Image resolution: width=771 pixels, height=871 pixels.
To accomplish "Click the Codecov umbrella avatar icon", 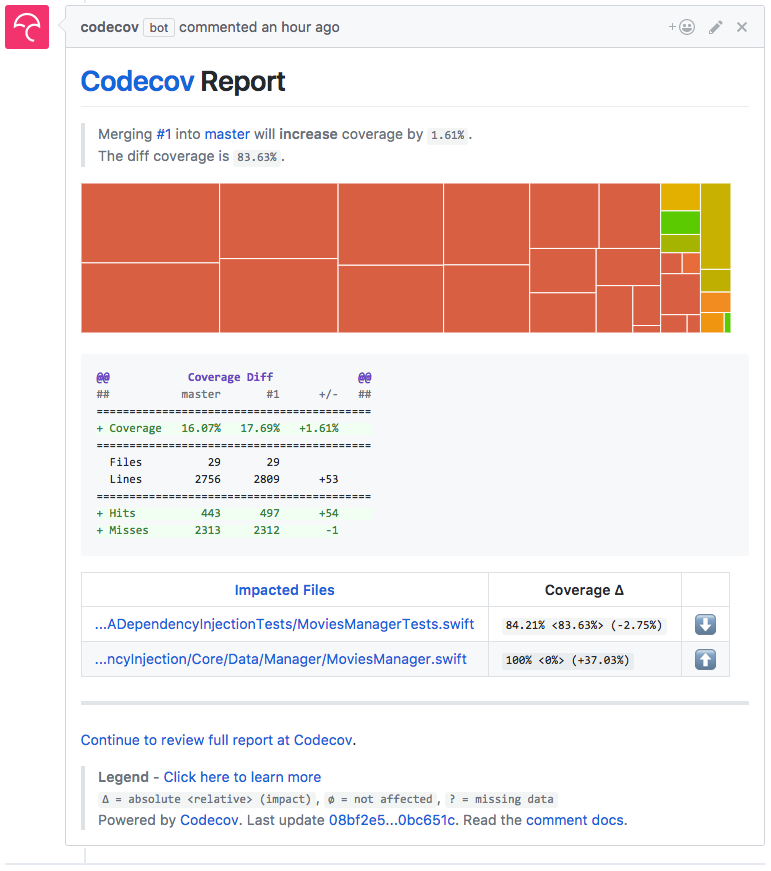I will (27, 27).
